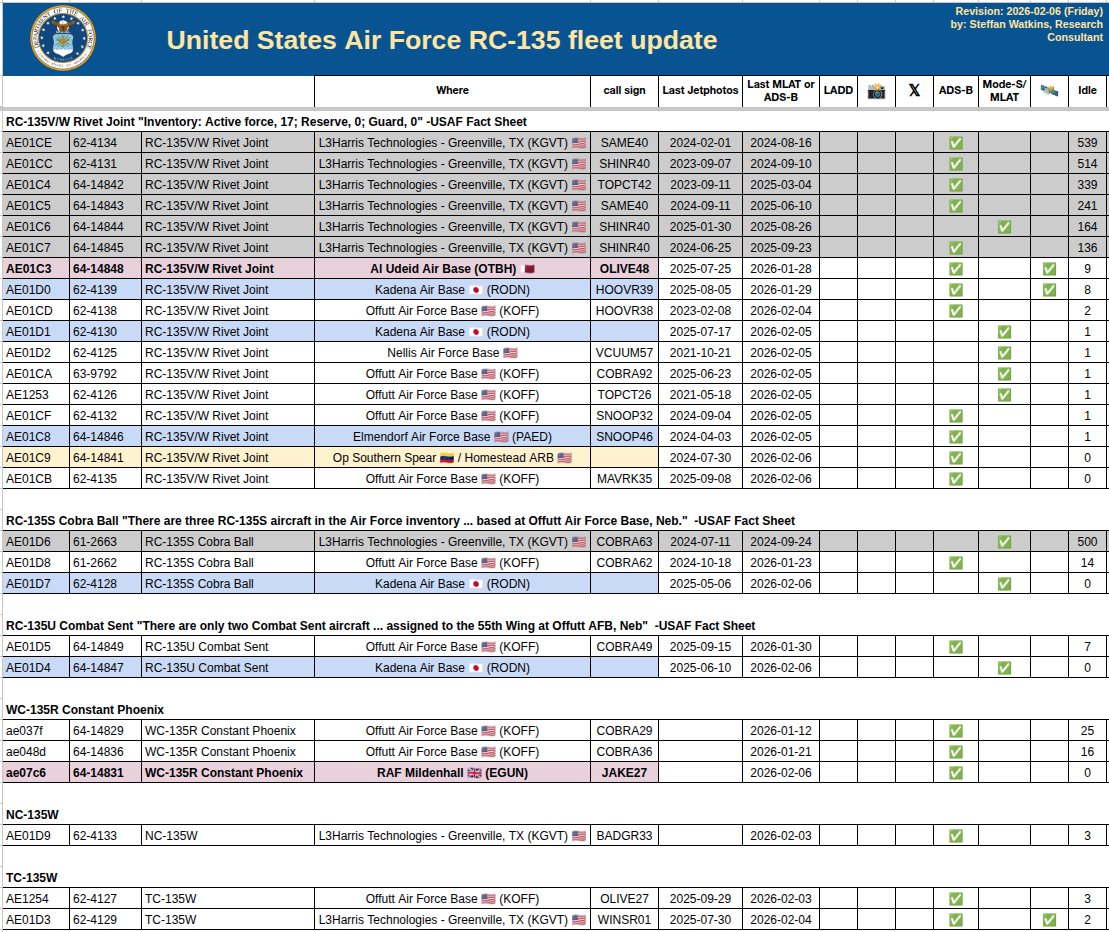This screenshot has height=932, width=1109.
Task: Select the 'RC-135U Combat Sent' cell in the AE01D5 row
Action: pos(228,647)
